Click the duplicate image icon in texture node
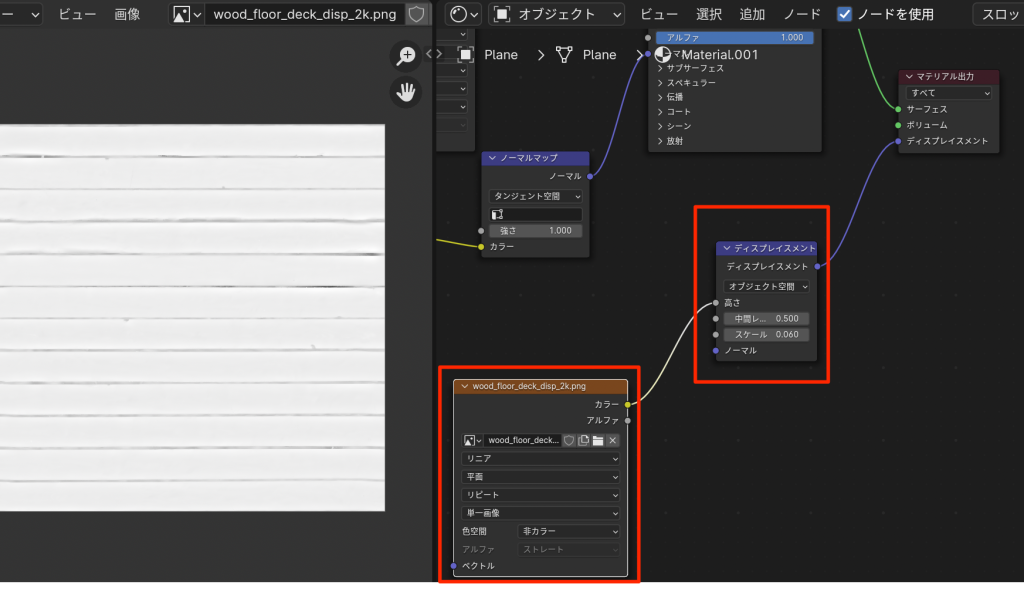Viewport: 1024px width, 608px height. (x=582, y=440)
